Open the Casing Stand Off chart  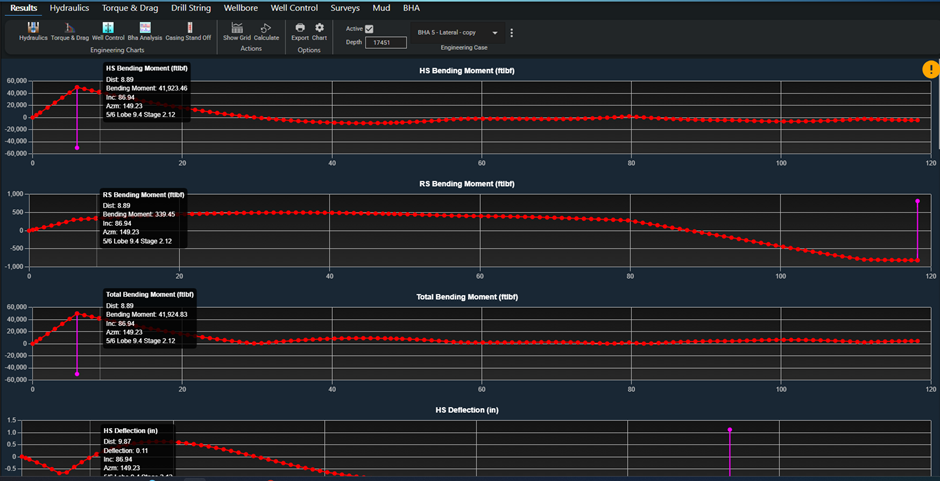coord(188,28)
